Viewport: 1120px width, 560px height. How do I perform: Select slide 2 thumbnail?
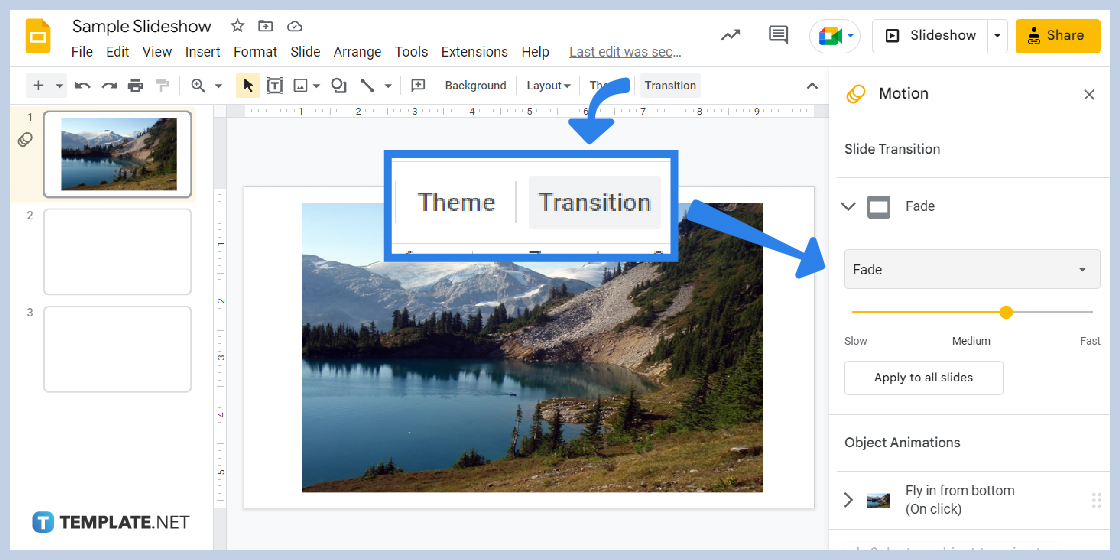point(118,251)
